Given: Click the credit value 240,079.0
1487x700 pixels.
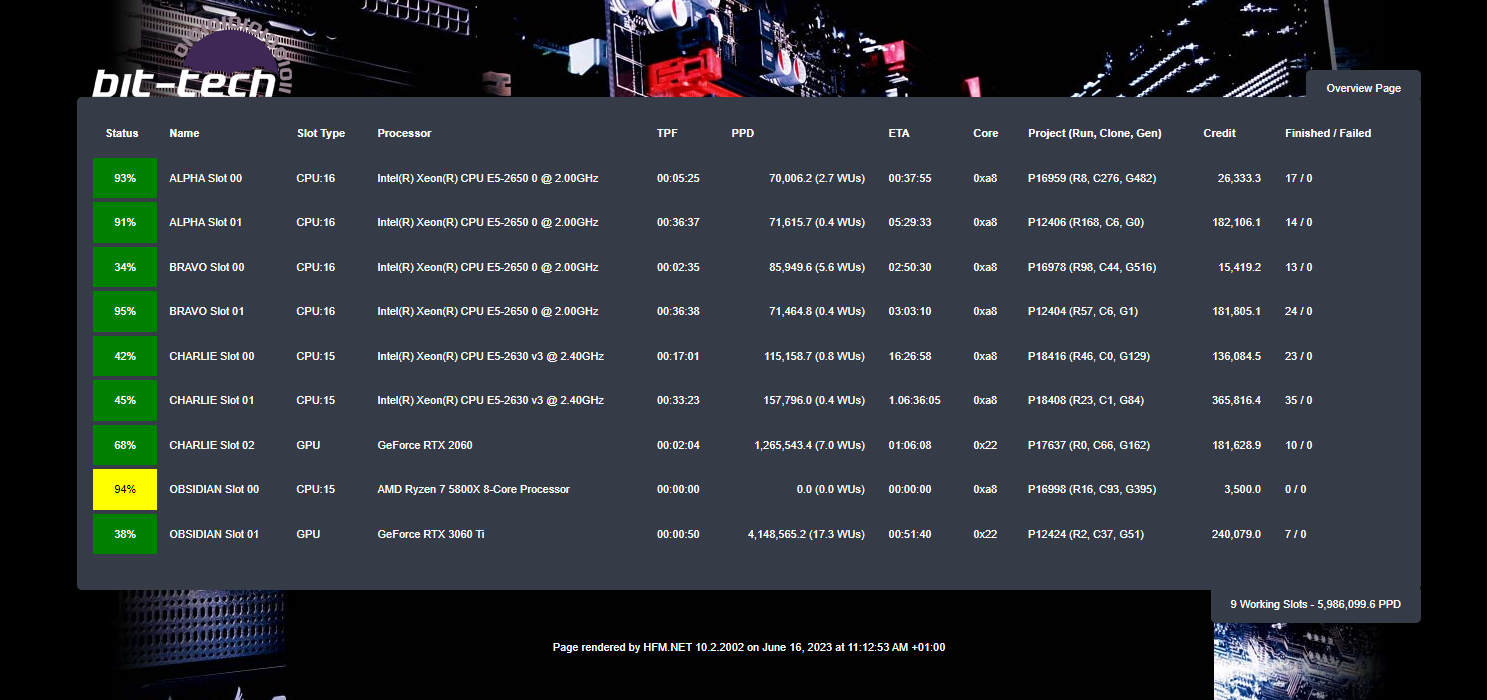Looking at the screenshot, I should point(1237,534).
